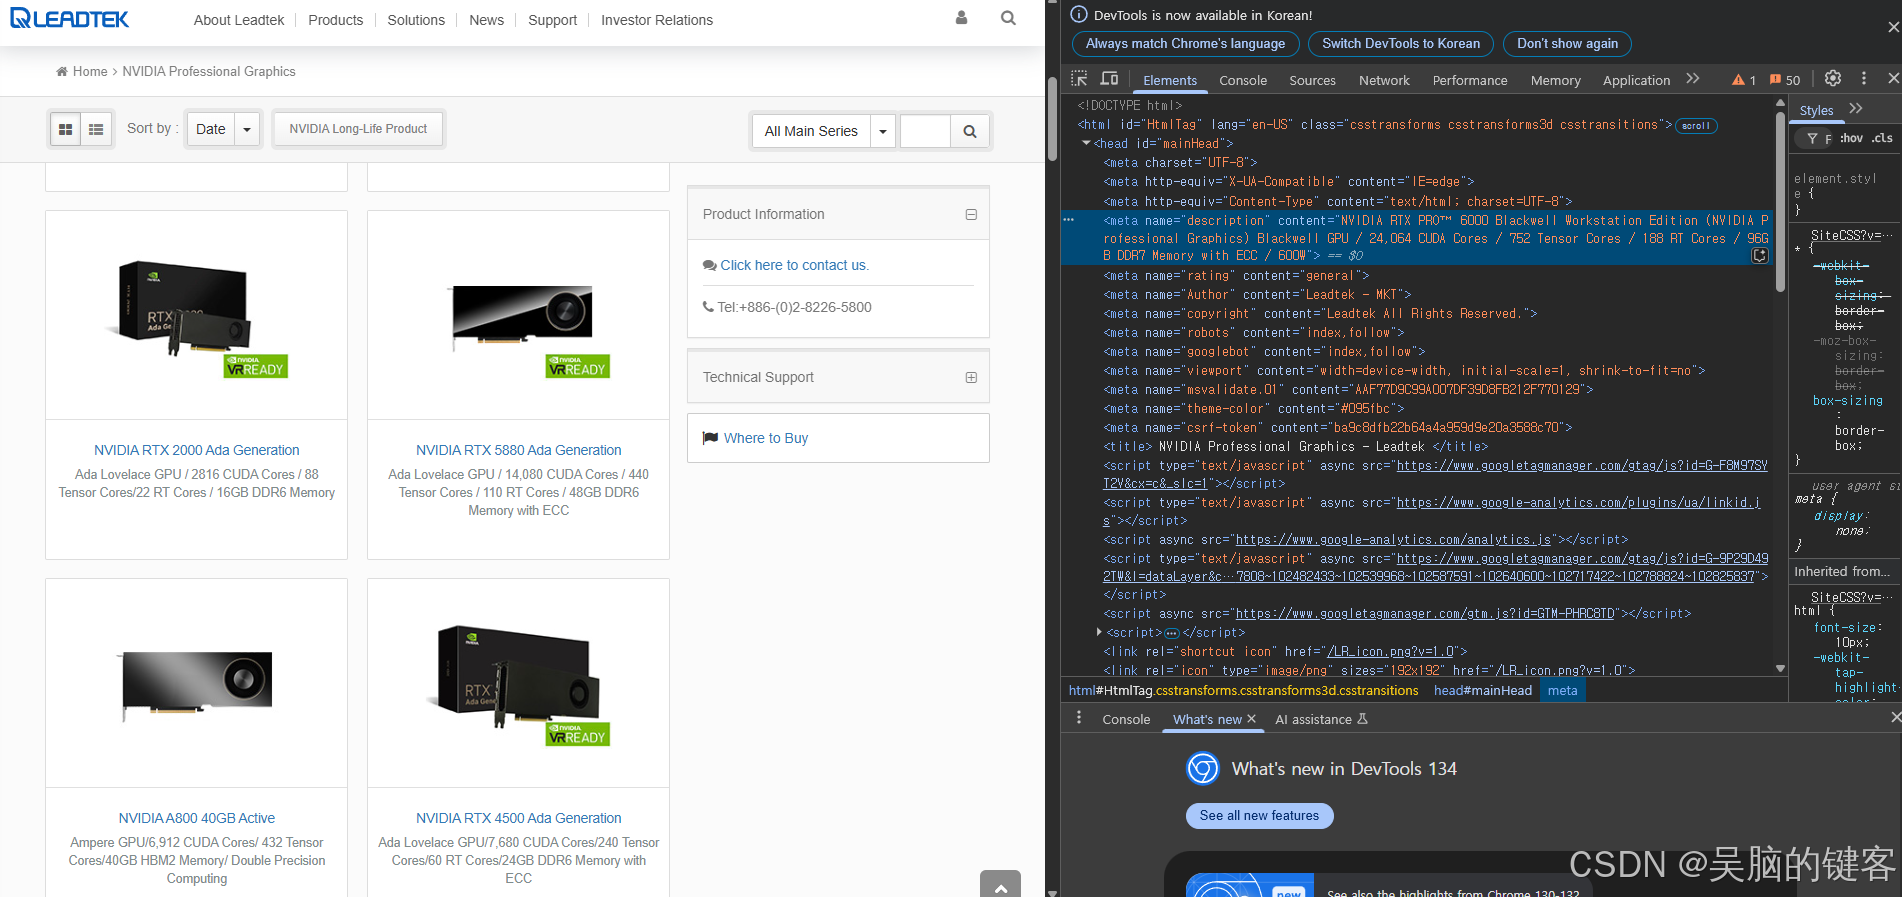Open the News menu
1902x897 pixels.
[x=486, y=20]
